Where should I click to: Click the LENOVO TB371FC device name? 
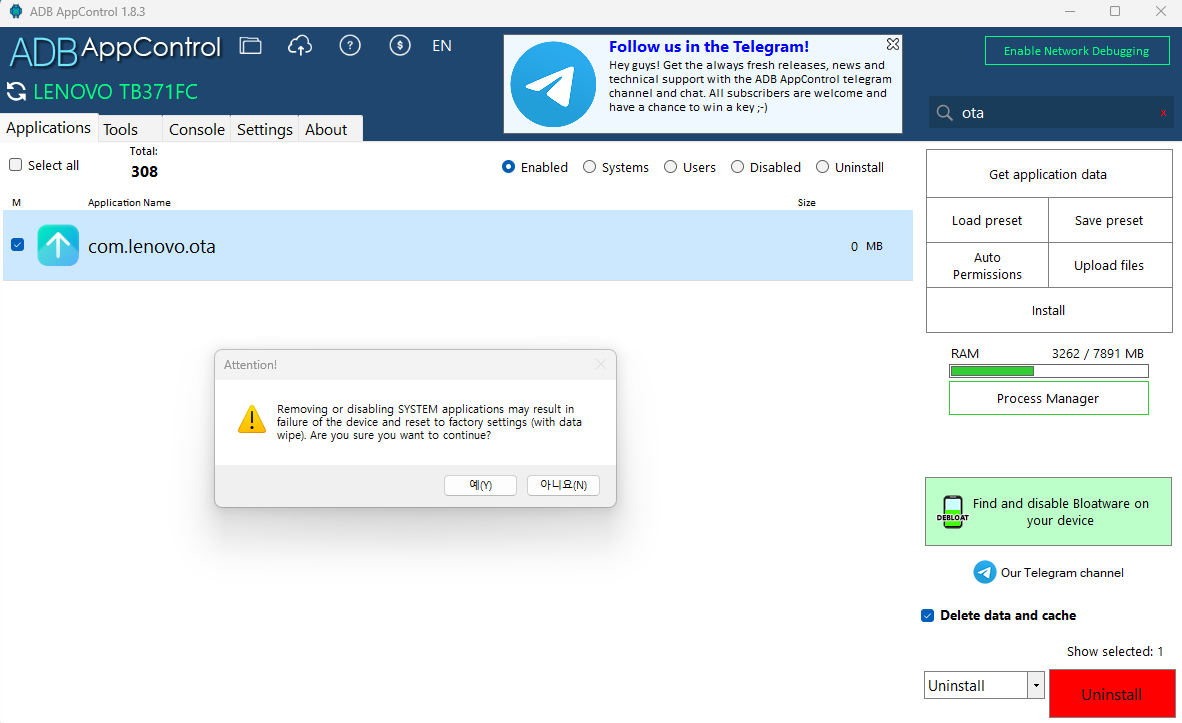click(115, 92)
